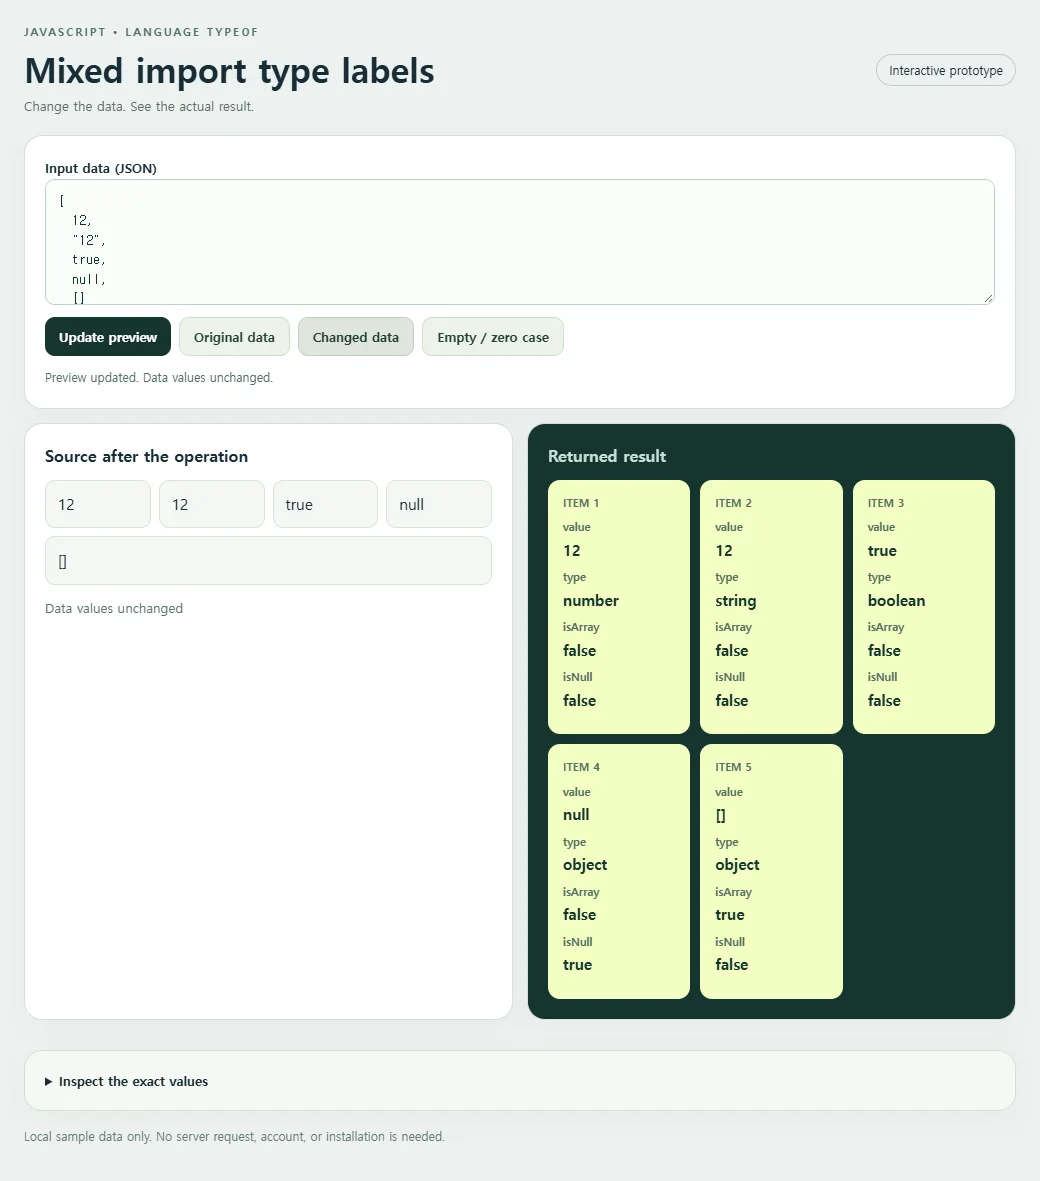Select the ITEM 5 result card heading
The image size is (1040, 1181).
[733, 767]
